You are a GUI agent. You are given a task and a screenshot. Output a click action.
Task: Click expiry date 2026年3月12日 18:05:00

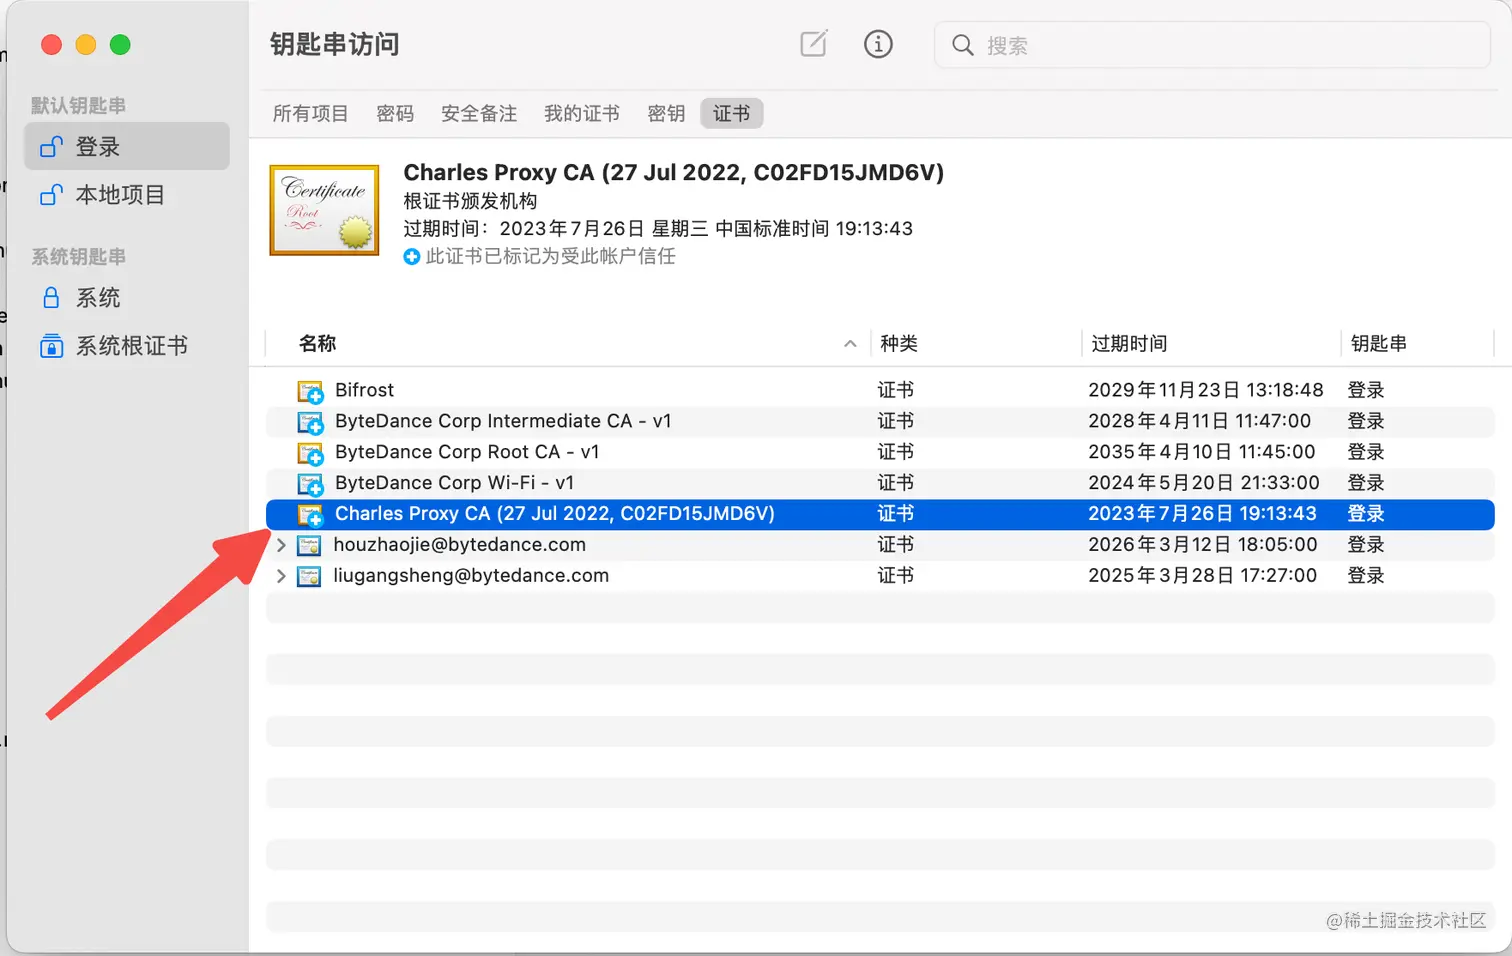coord(1203,545)
